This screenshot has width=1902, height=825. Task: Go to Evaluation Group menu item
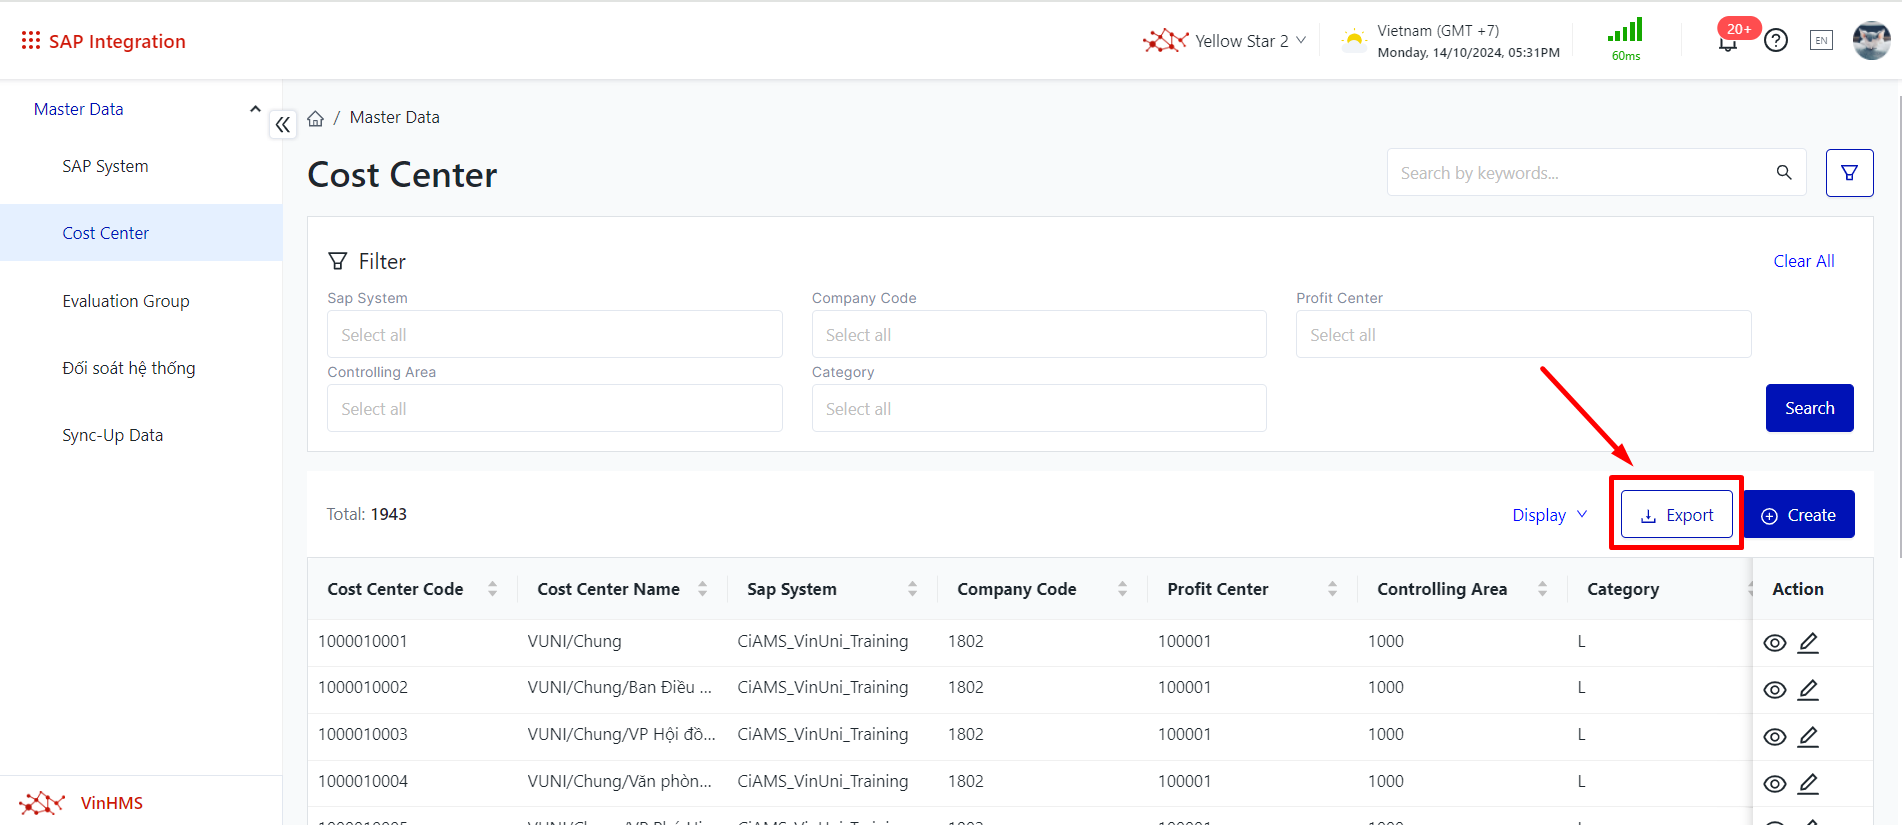click(126, 301)
